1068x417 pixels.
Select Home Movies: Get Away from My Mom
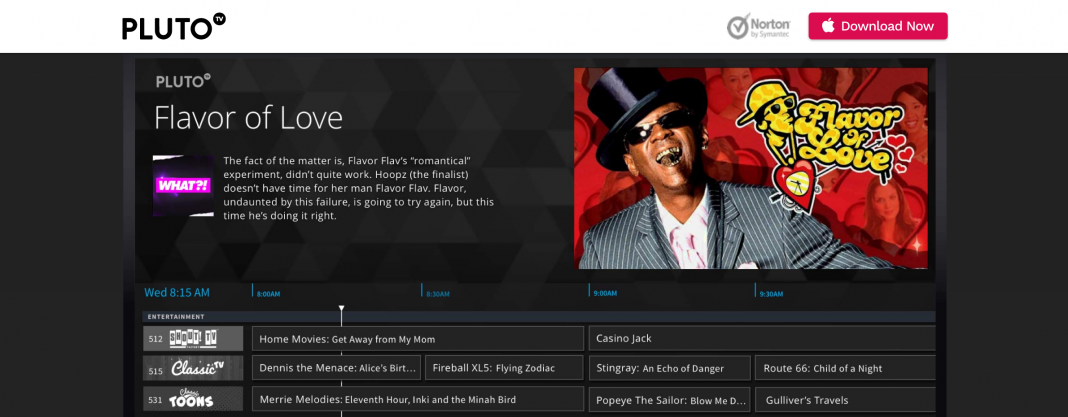tap(418, 339)
